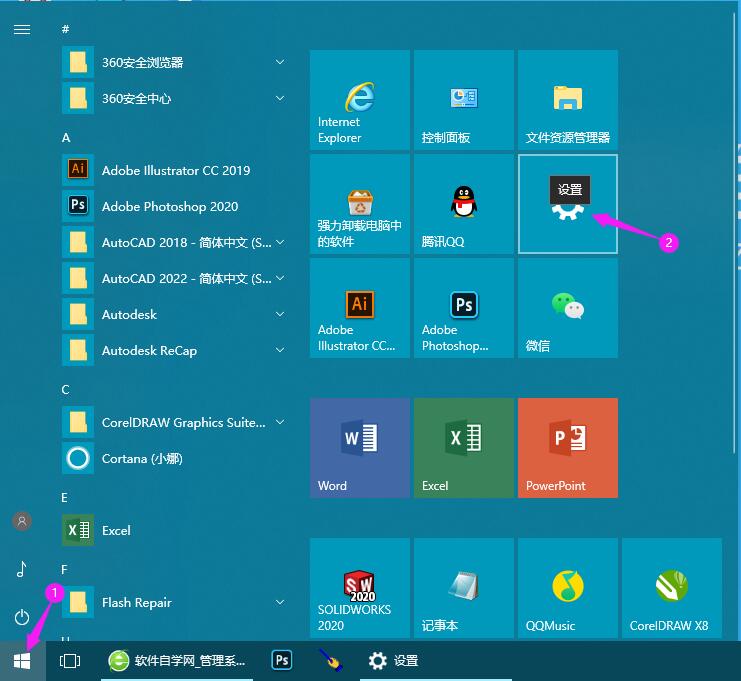
Task: Launch the CorelDRAW X8 tile
Action: 672,587
